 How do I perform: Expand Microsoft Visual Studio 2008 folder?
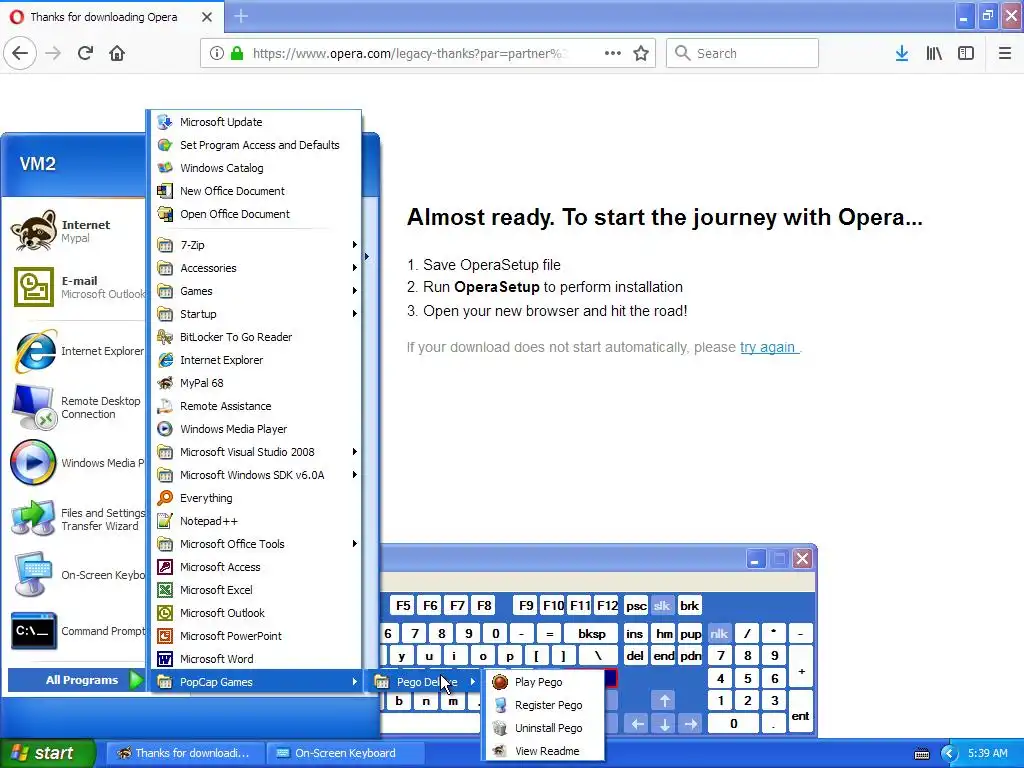point(256,452)
